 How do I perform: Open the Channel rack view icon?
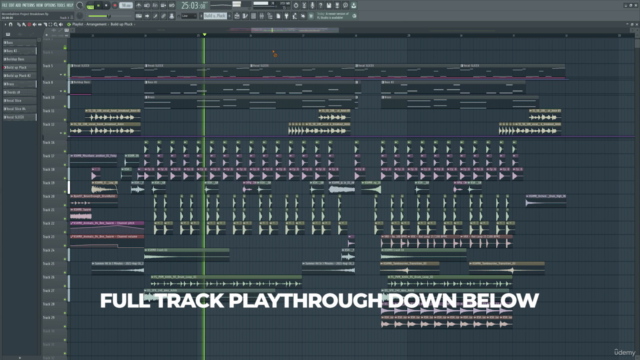tap(254, 16)
